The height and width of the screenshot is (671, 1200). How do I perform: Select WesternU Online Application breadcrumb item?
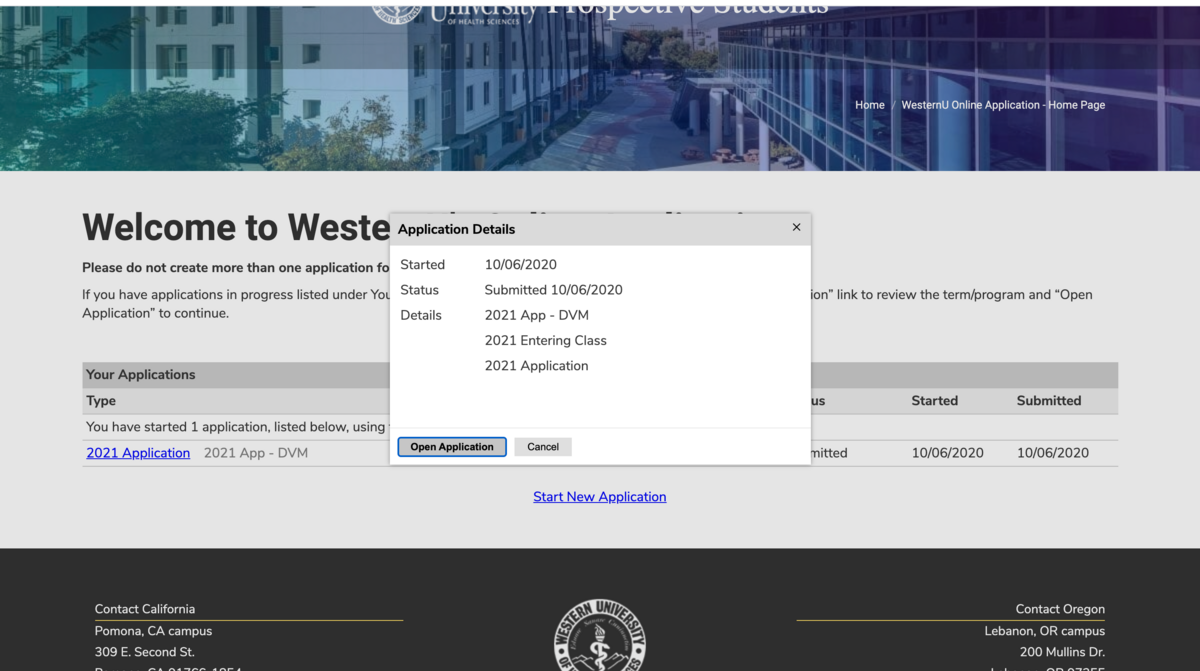pyautogui.click(x=1002, y=105)
